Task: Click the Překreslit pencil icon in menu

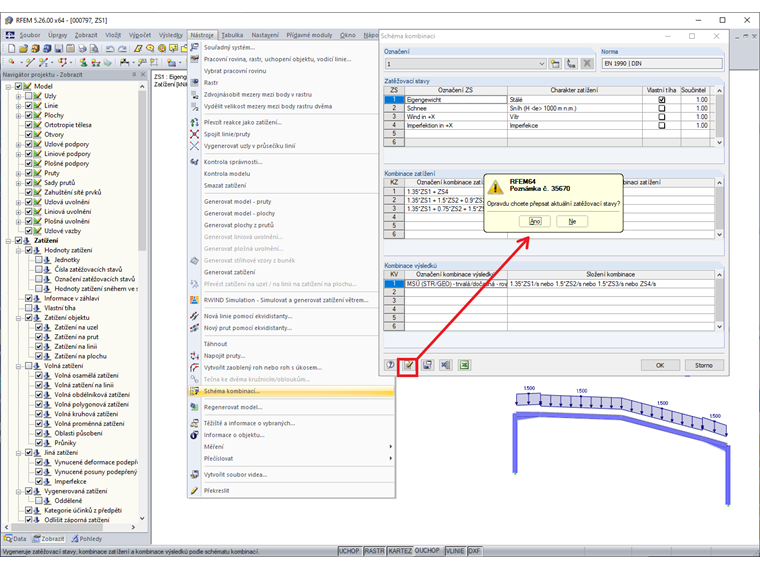Action: [x=194, y=491]
